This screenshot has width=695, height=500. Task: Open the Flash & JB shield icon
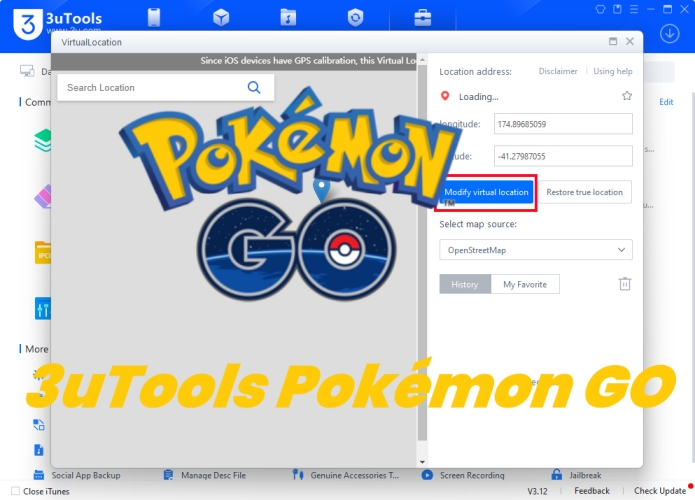[x=355, y=18]
